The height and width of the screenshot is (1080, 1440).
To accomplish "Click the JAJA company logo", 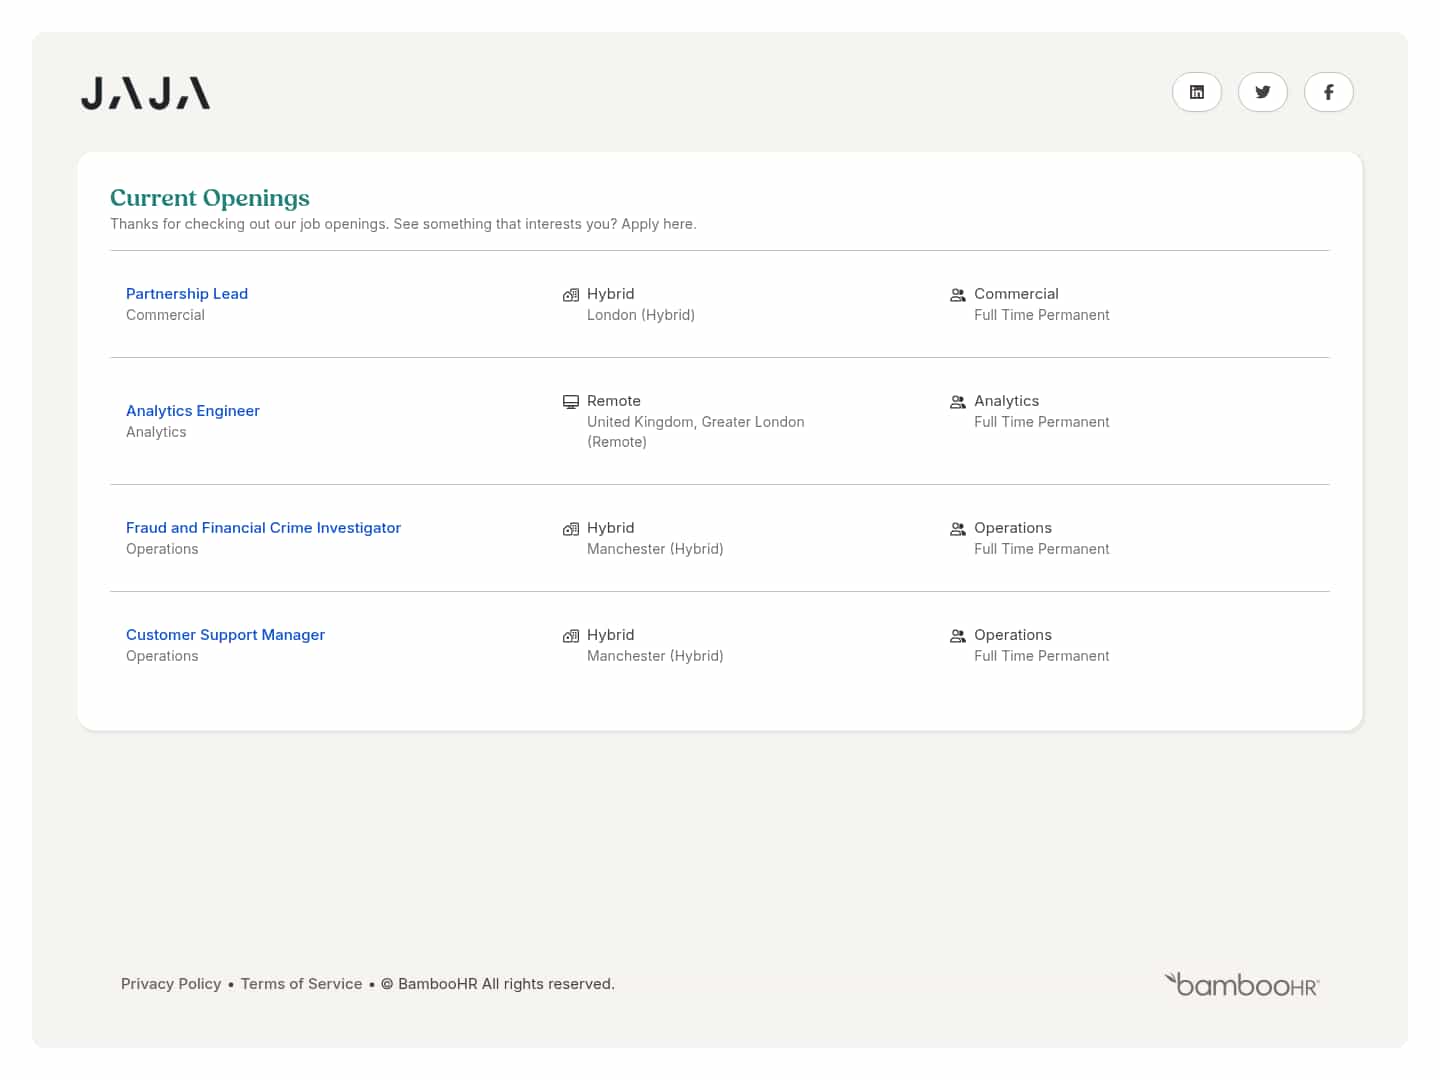I will 145,92.
